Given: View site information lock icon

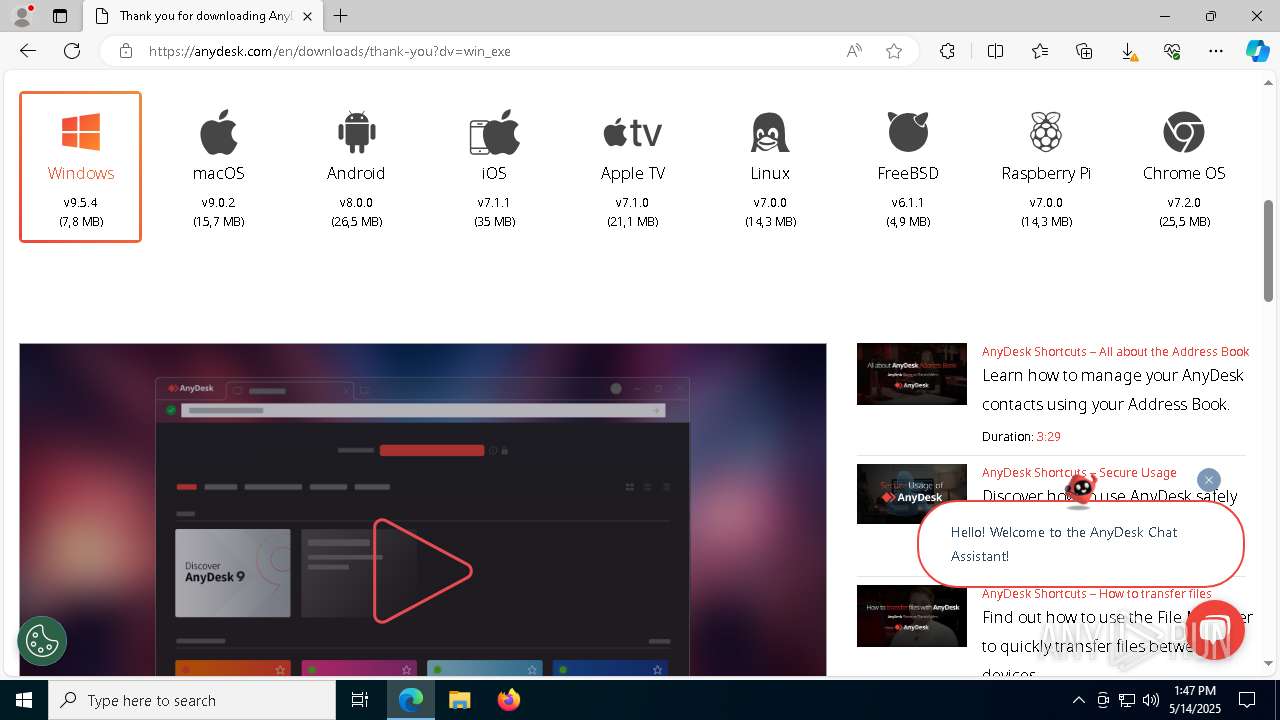Looking at the screenshot, I should tap(126, 51).
